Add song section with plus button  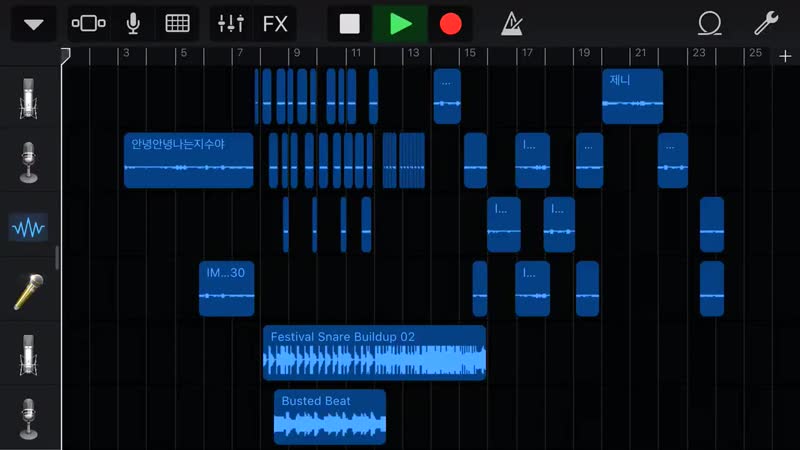pyautogui.click(x=785, y=56)
